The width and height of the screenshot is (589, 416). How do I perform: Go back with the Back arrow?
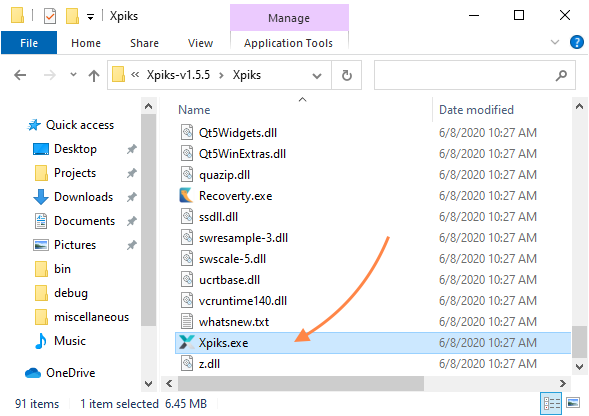click(x=20, y=75)
